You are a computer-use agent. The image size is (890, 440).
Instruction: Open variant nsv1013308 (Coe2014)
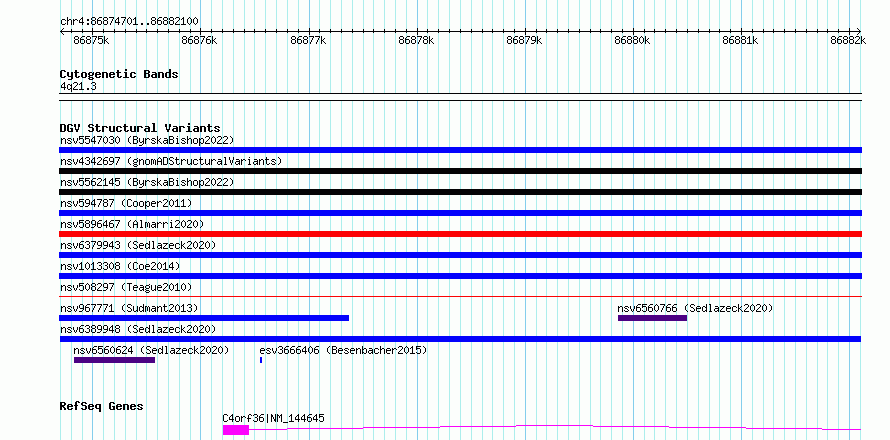[x=120, y=266]
